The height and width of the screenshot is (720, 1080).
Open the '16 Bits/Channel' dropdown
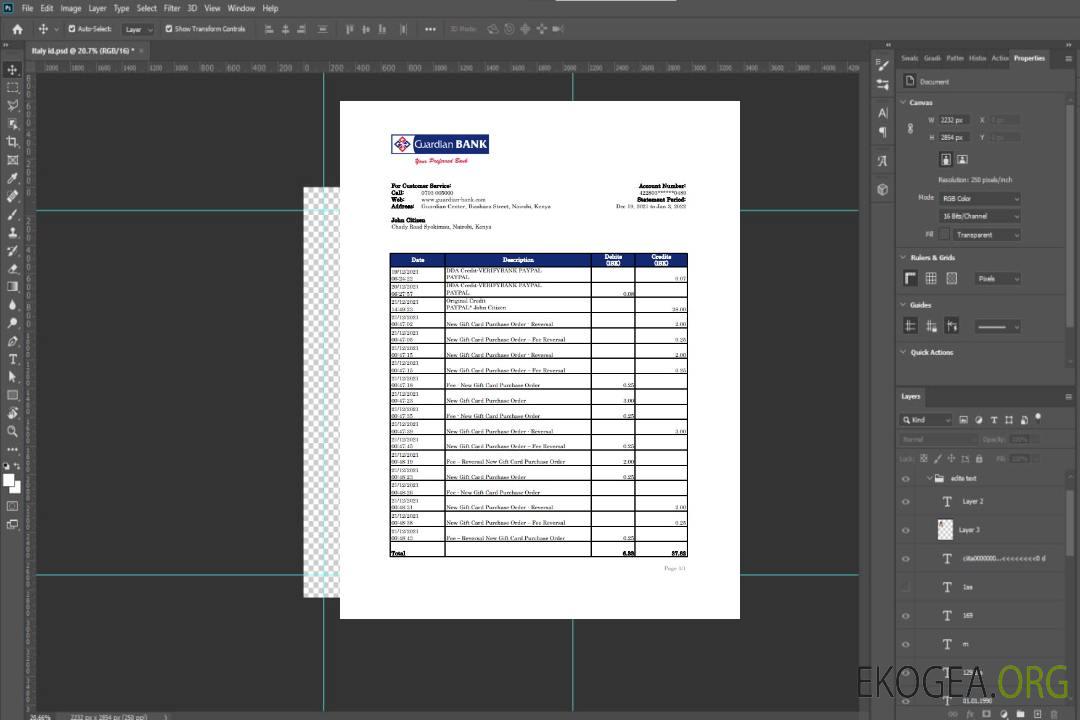(x=980, y=216)
